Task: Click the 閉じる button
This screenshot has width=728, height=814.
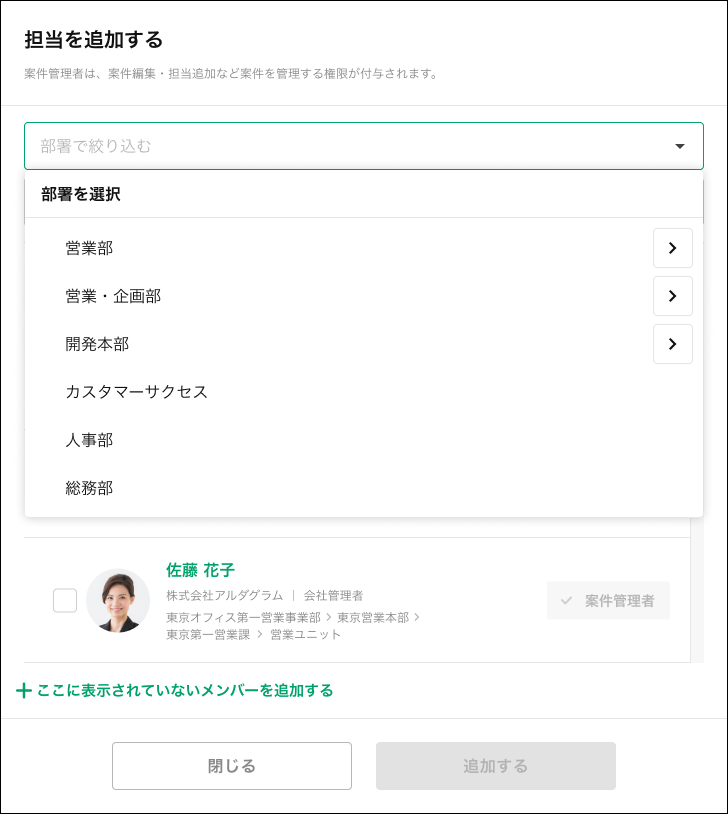Action: click(232, 766)
